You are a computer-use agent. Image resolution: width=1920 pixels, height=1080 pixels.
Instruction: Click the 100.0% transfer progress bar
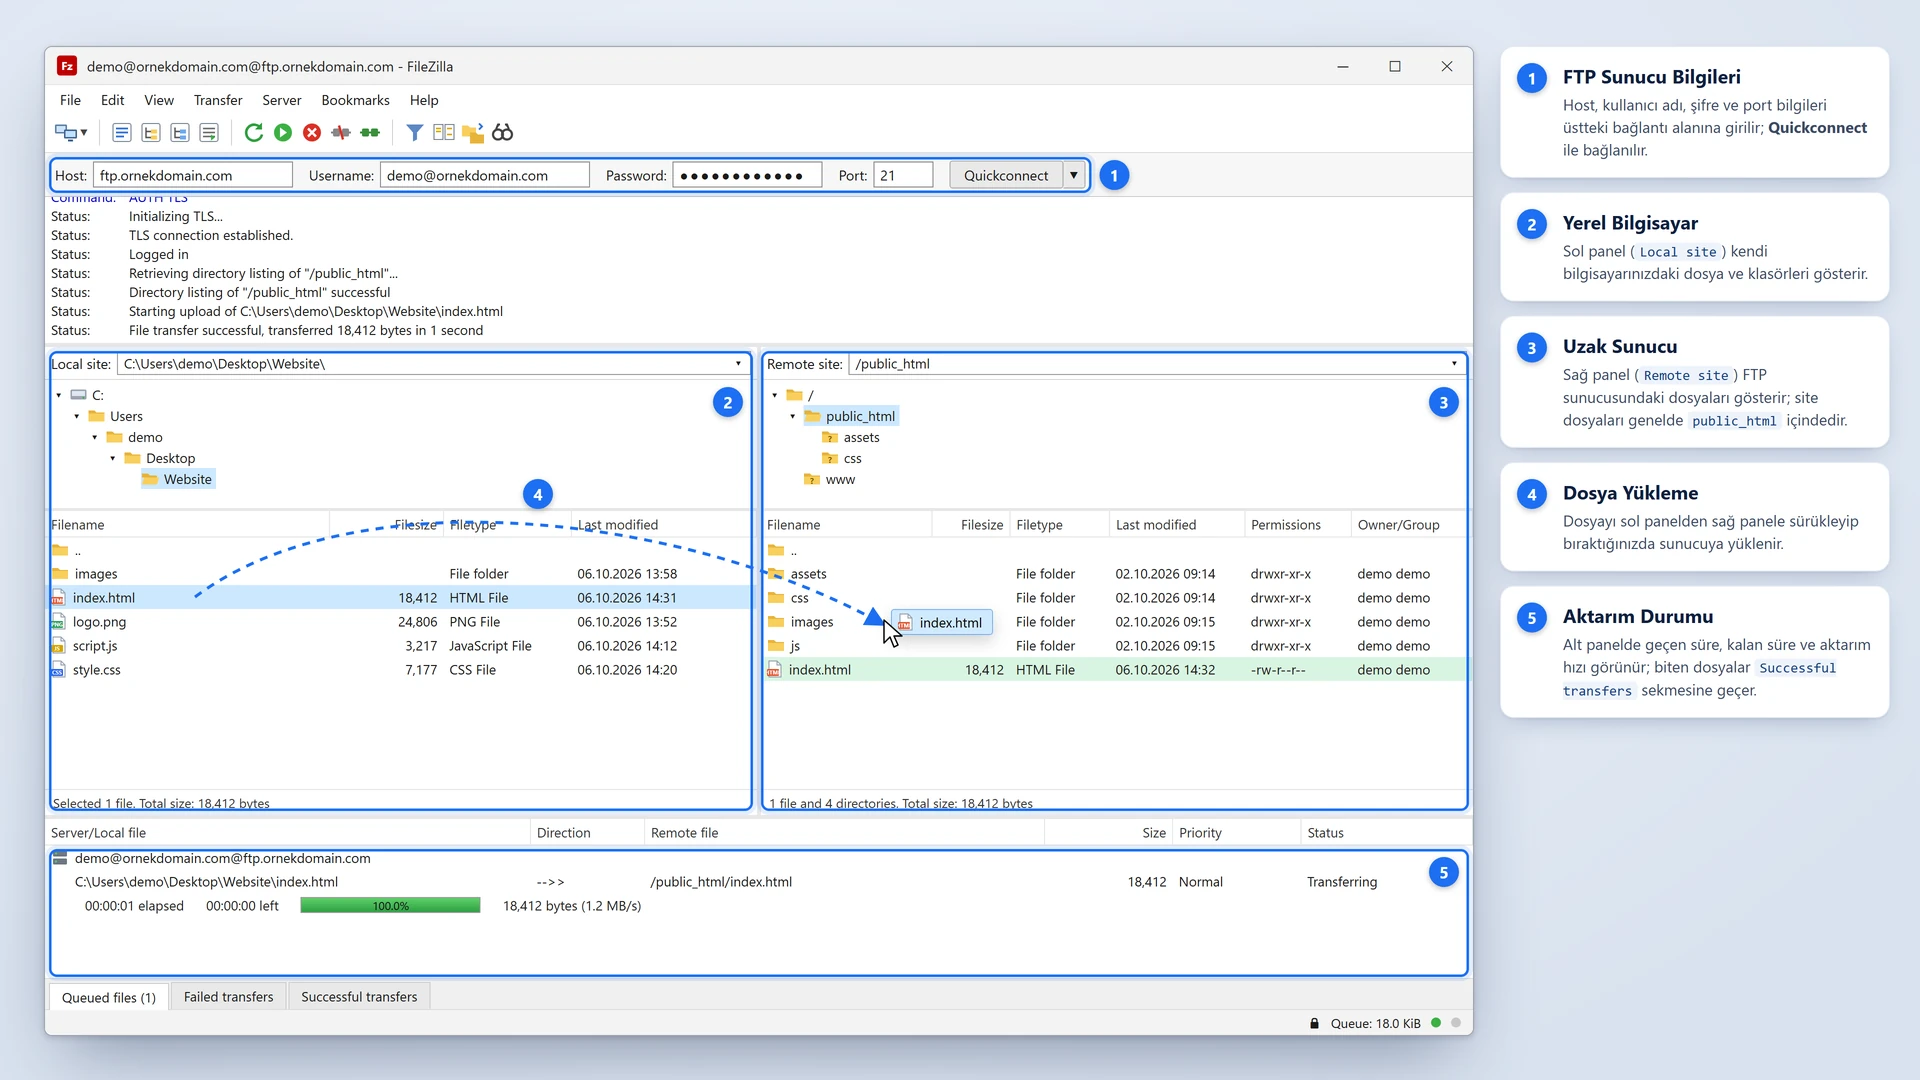coord(390,906)
